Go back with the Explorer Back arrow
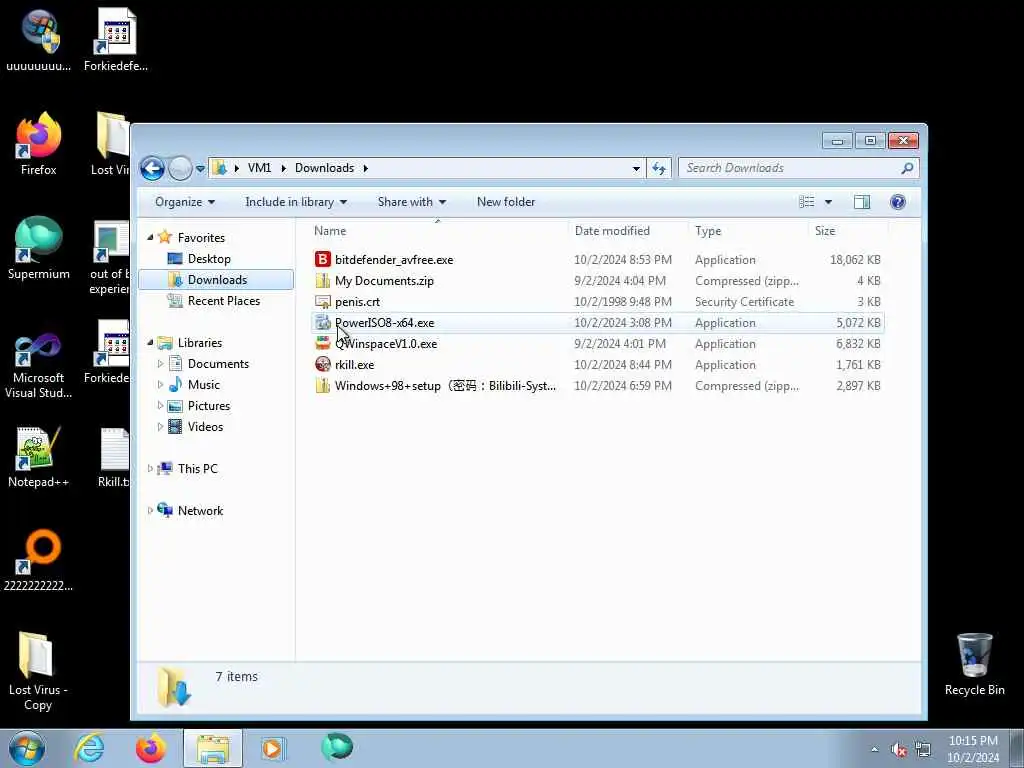The height and width of the screenshot is (768, 1024). click(x=152, y=168)
